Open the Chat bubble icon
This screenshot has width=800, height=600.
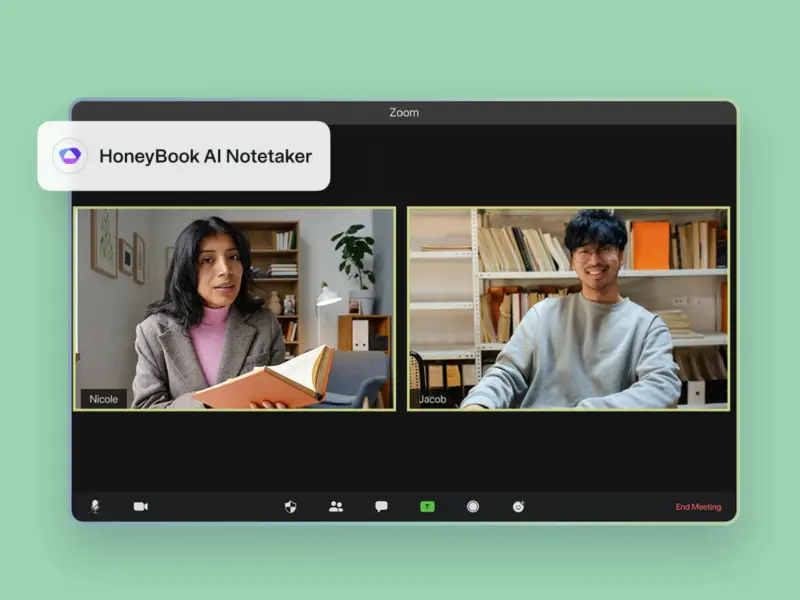point(381,506)
